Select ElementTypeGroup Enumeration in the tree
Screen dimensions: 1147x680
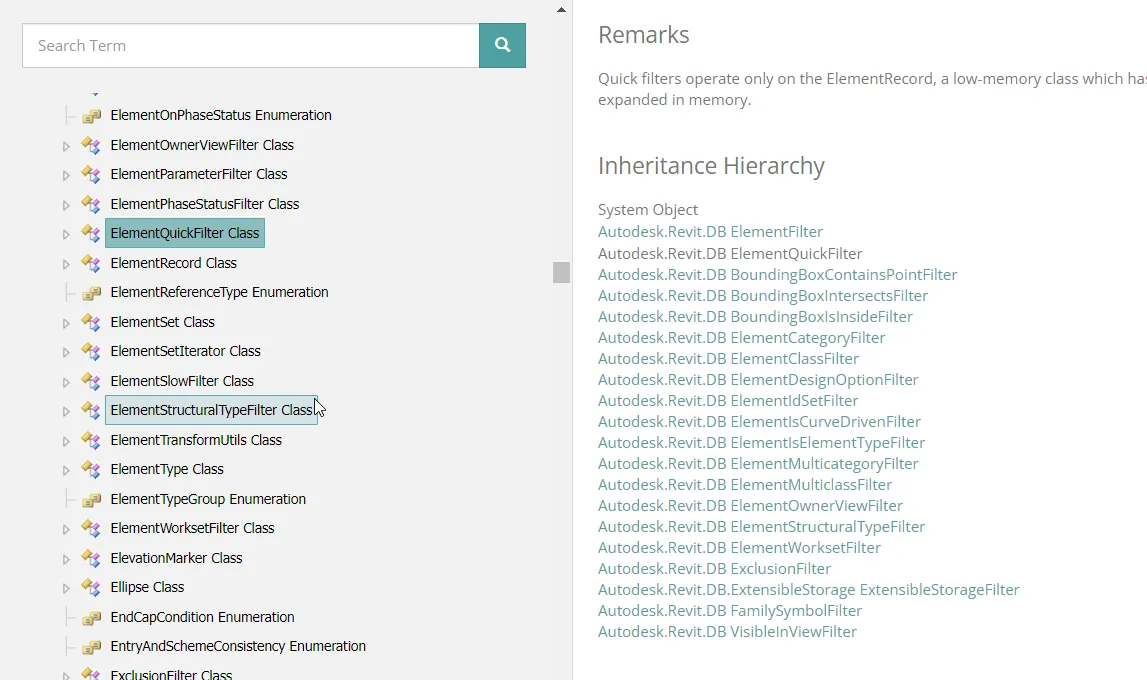(x=208, y=499)
